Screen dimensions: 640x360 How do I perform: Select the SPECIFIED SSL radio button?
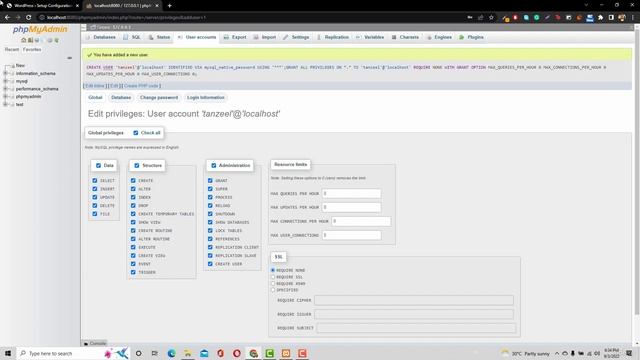pos(273,290)
